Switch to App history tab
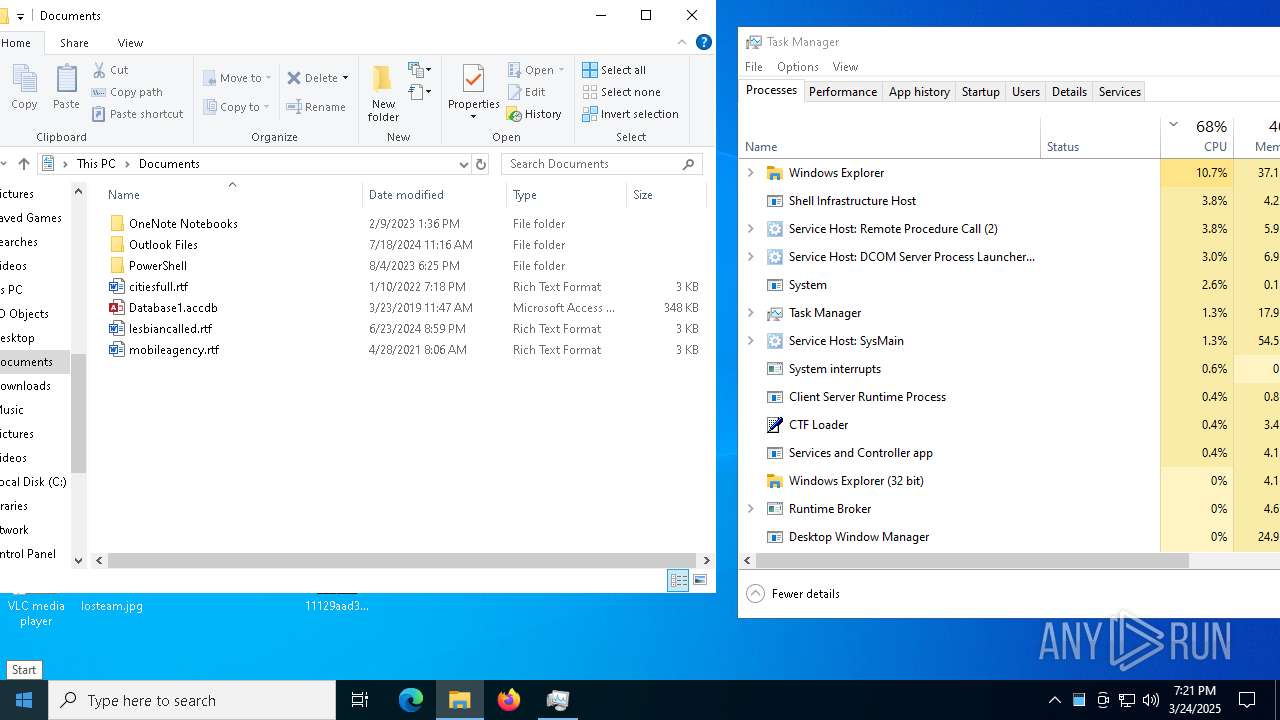Image resolution: width=1280 pixels, height=720 pixels. point(919,91)
